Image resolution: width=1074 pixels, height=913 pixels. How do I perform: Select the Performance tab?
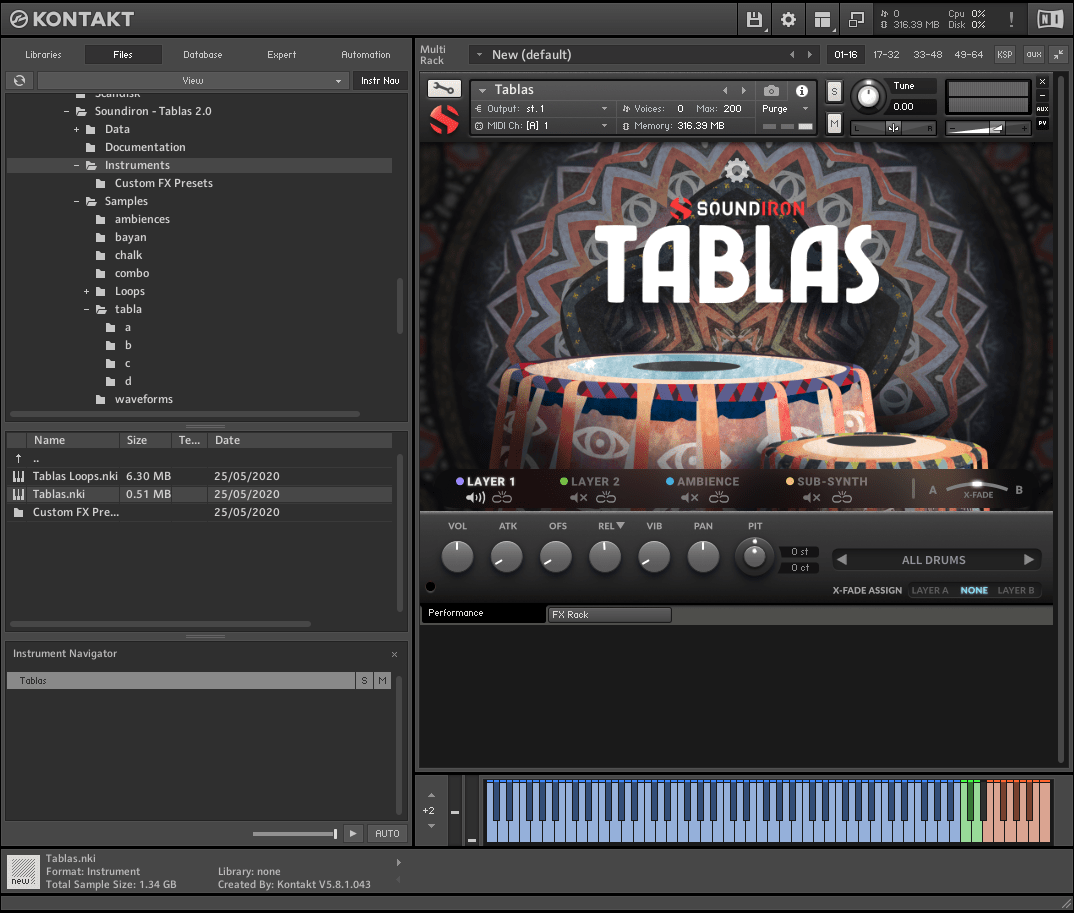(x=483, y=614)
